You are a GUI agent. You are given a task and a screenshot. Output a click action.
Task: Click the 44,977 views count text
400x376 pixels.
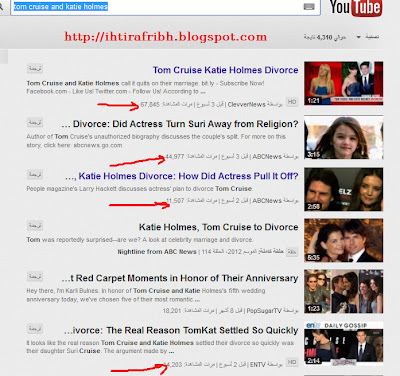point(175,156)
